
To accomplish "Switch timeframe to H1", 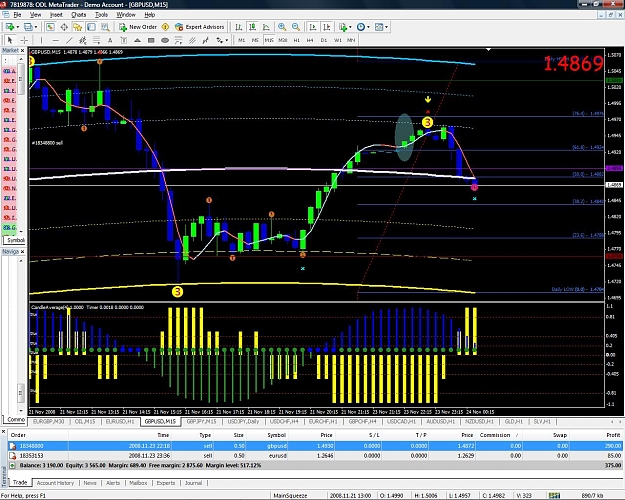I will [x=296, y=40].
